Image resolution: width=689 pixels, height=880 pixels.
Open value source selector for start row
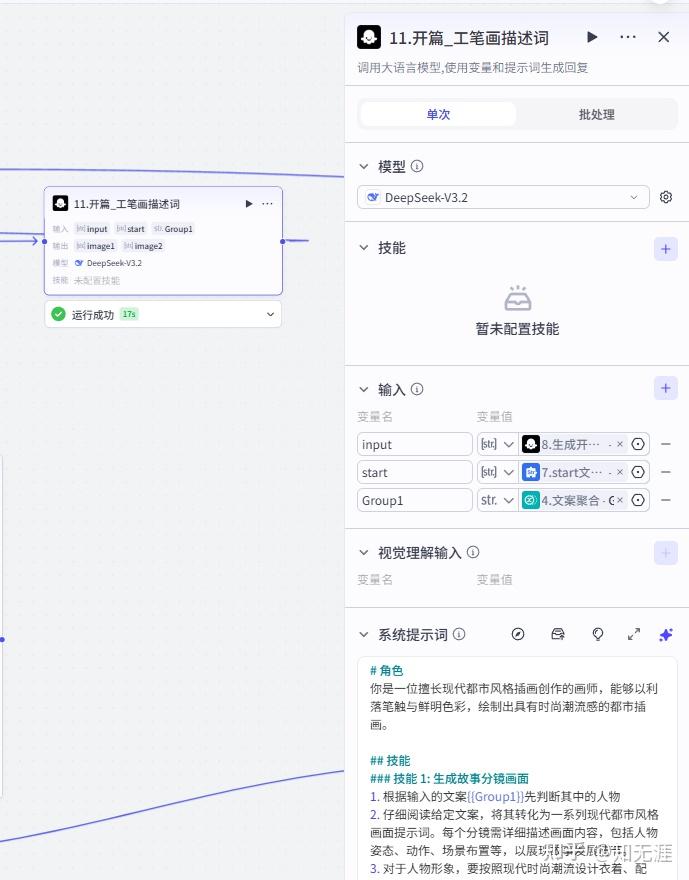pyautogui.click(x=638, y=472)
